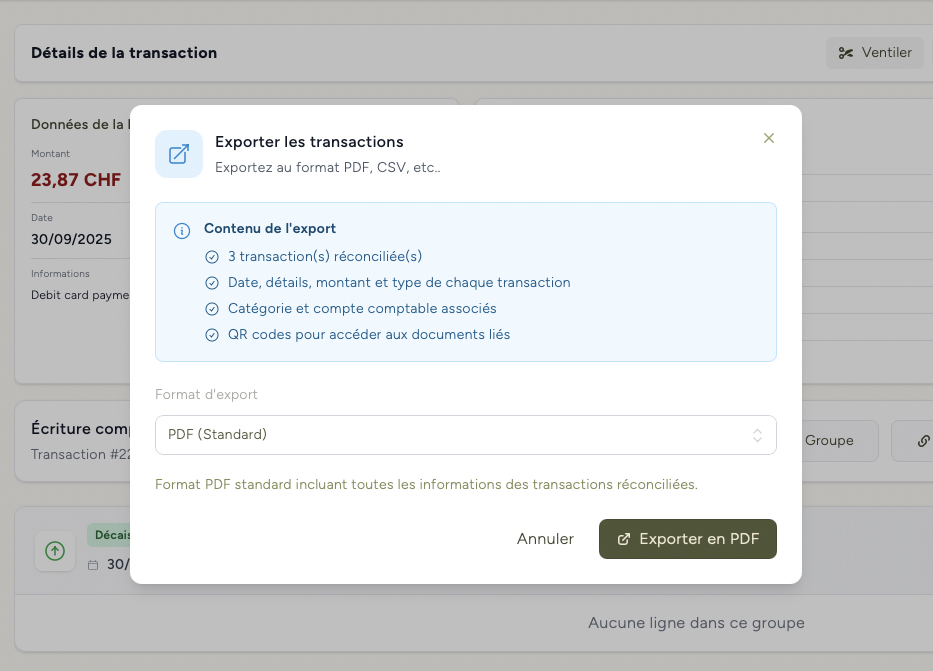
Task: Click the checkmark beside 3 transaction(s) réconciliée(s)
Action: point(212,256)
